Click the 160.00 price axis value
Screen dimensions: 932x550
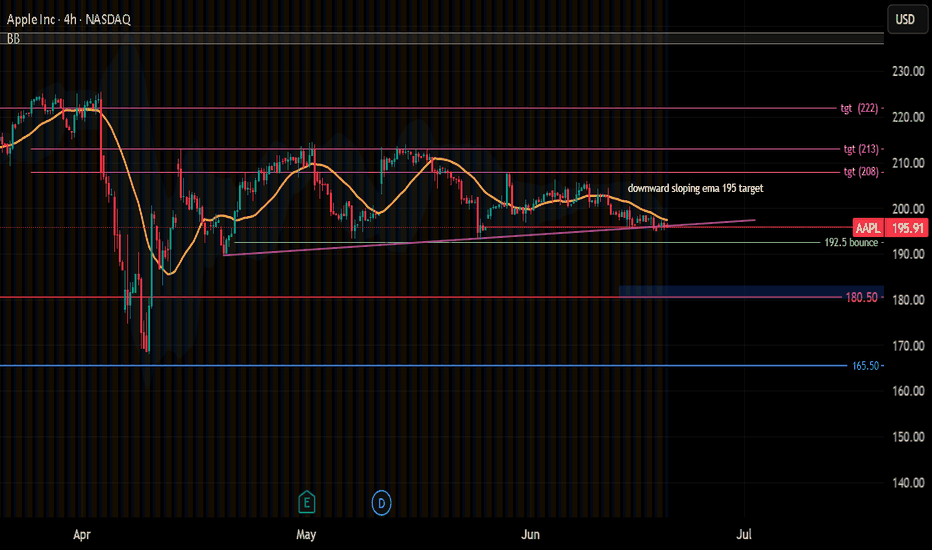tap(908, 391)
